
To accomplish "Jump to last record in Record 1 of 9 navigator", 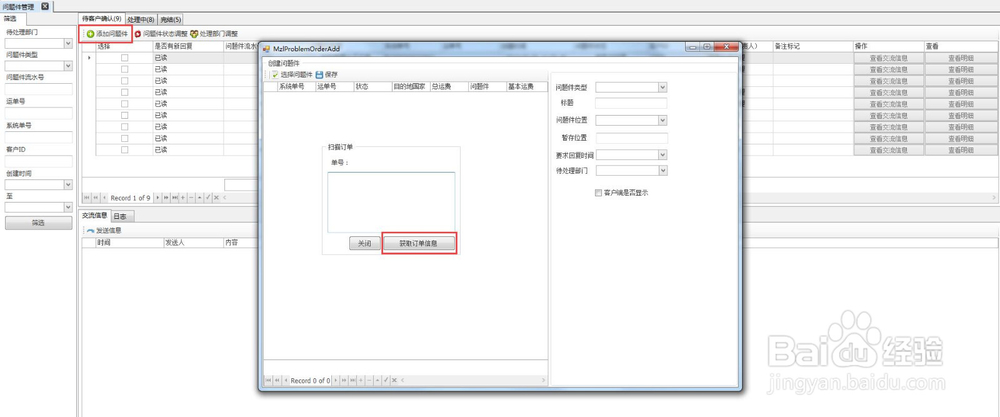I will (x=175, y=198).
